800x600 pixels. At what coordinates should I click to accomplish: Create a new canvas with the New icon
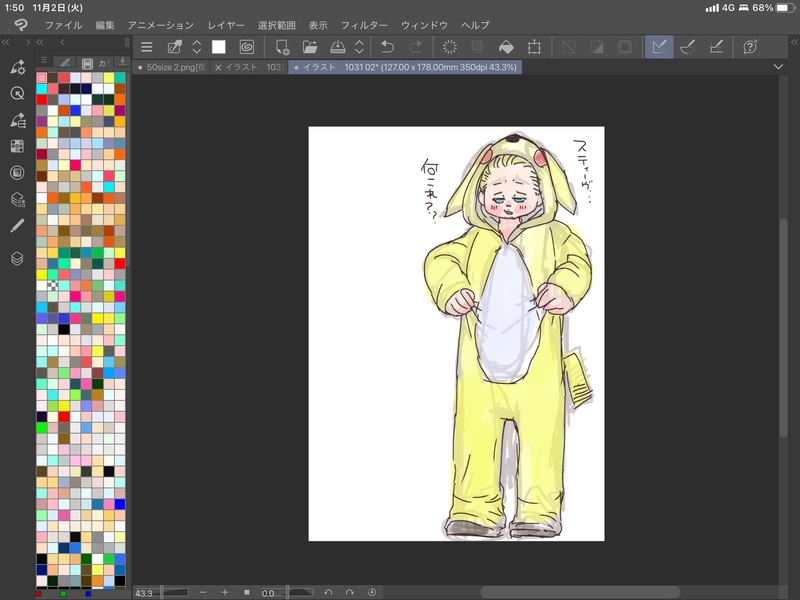click(x=282, y=47)
